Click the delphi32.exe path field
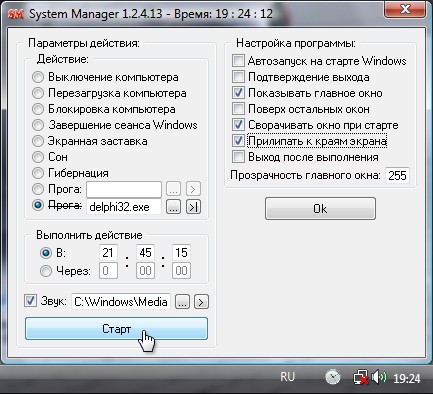 (124, 207)
